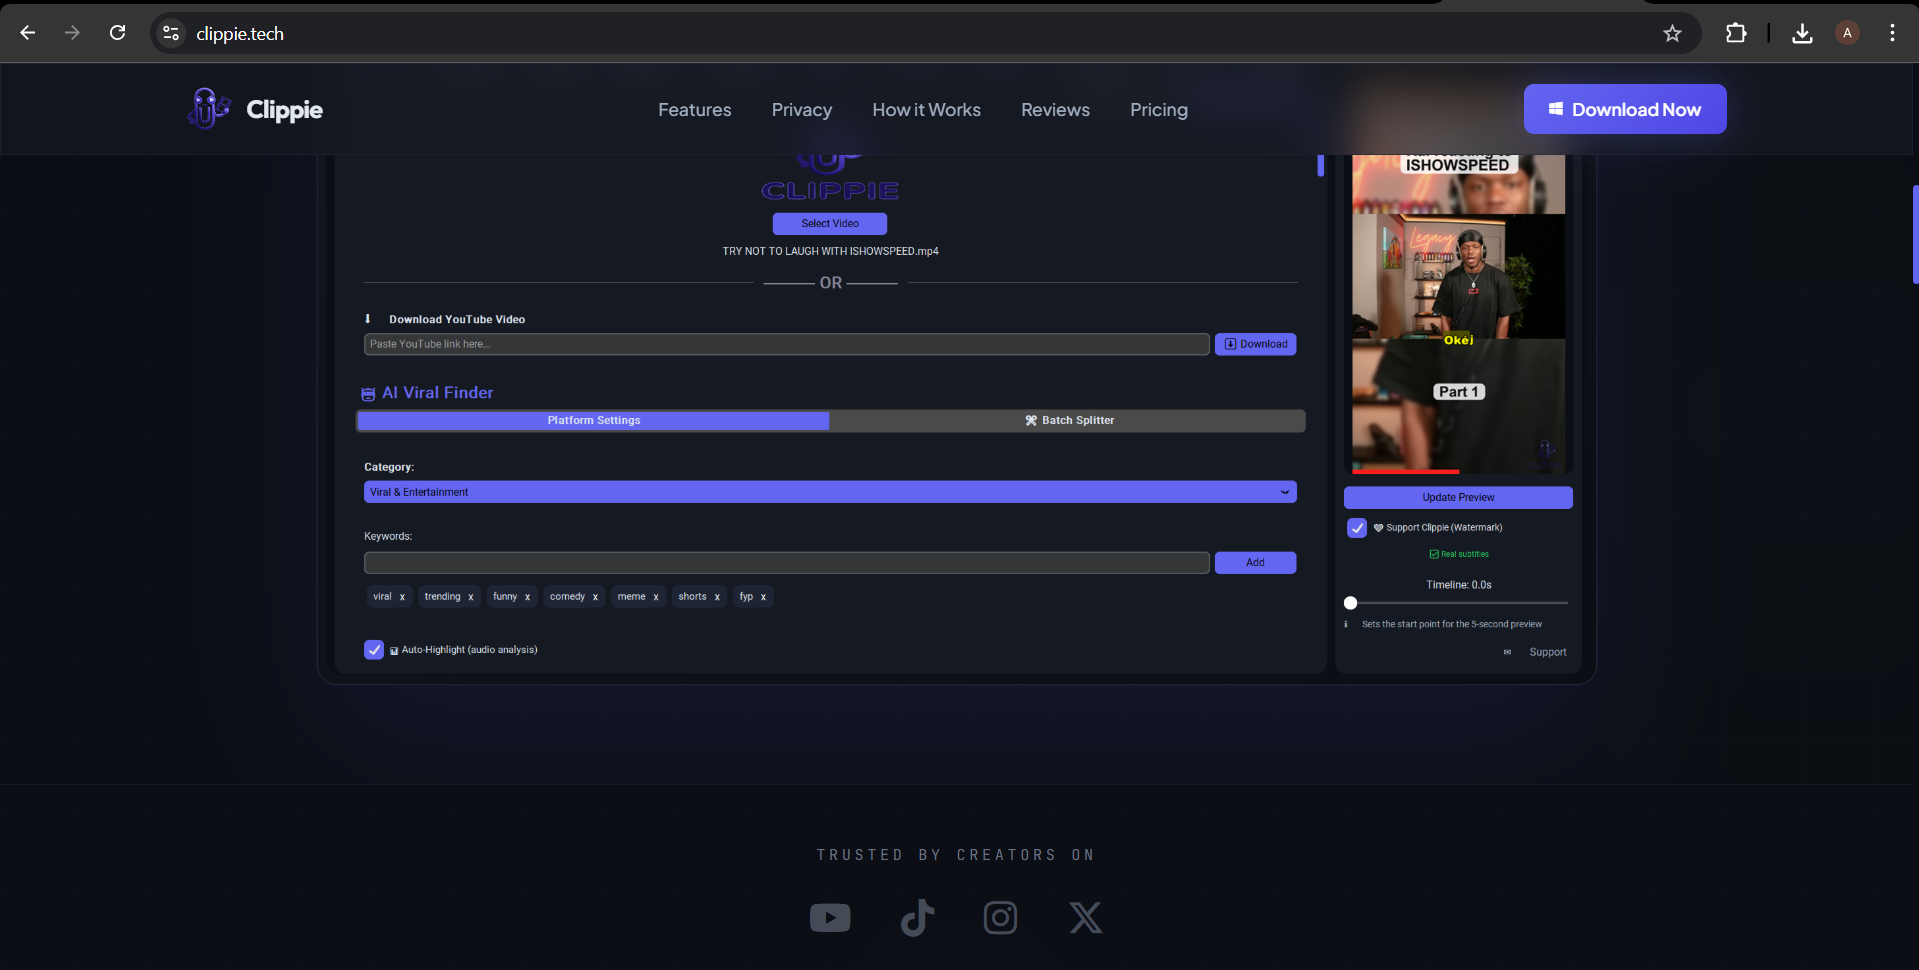The image size is (1919, 970).
Task: Switch to the Platform Settings tab
Action: tap(593, 421)
